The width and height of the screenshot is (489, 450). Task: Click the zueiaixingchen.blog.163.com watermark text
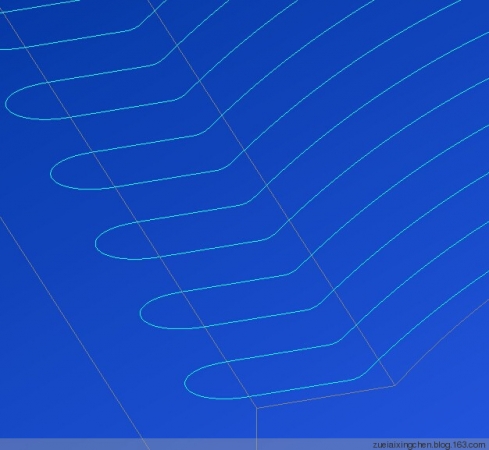[429, 445]
